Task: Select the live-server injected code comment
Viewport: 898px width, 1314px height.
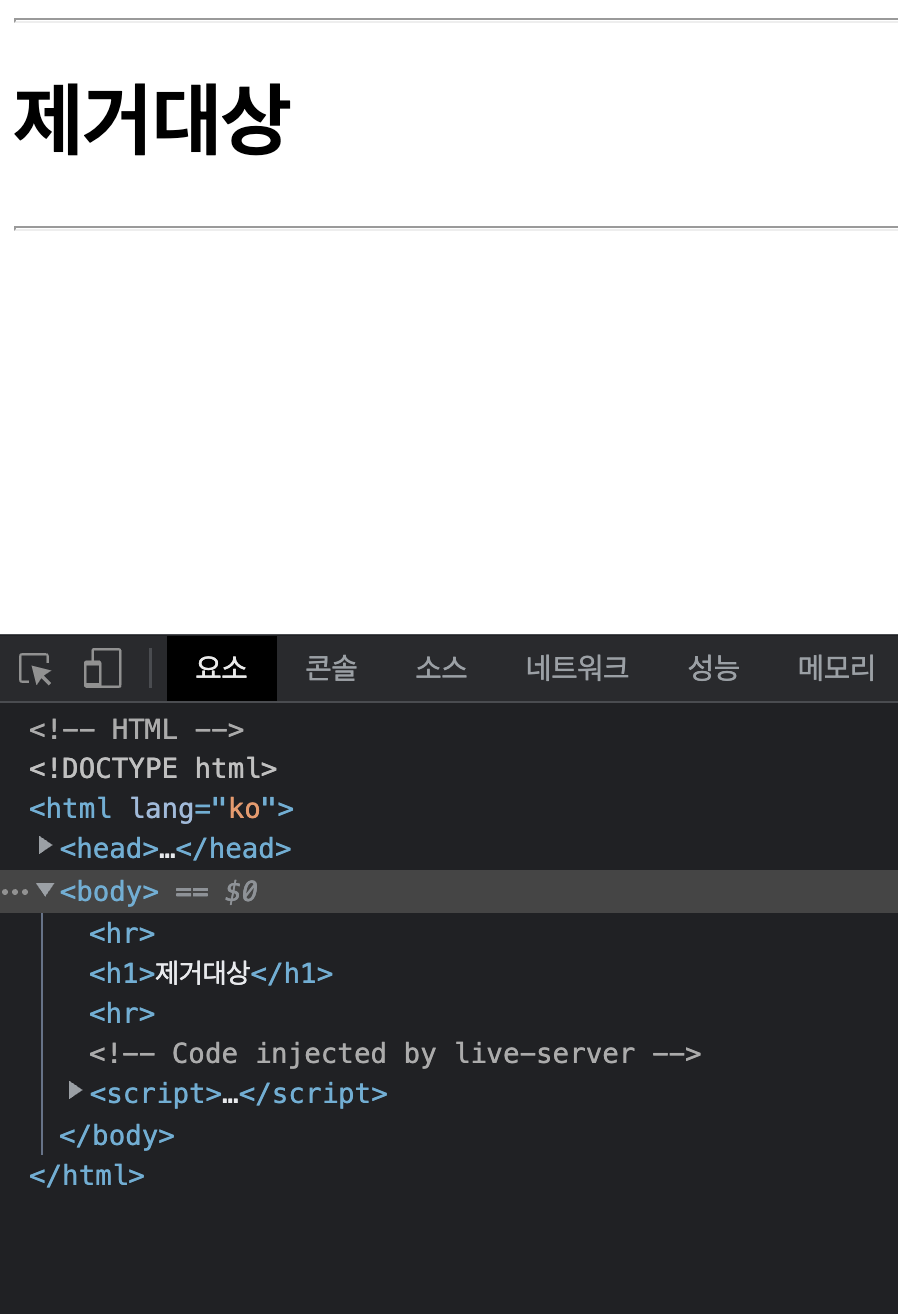Action: click(x=395, y=1053)
